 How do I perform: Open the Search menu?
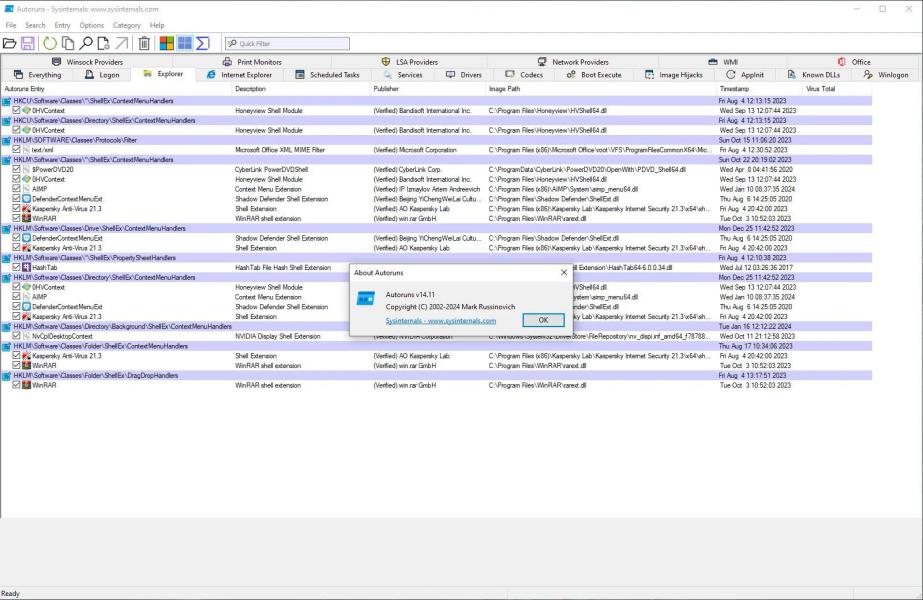tap(35, 25)
